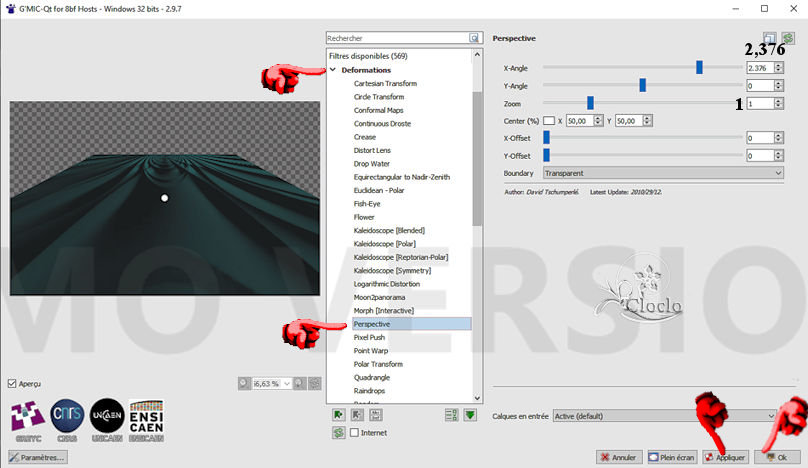Click the green expand/collapse all folders icon
Viewport: 808px width, 468px height.
click(470, 414)
